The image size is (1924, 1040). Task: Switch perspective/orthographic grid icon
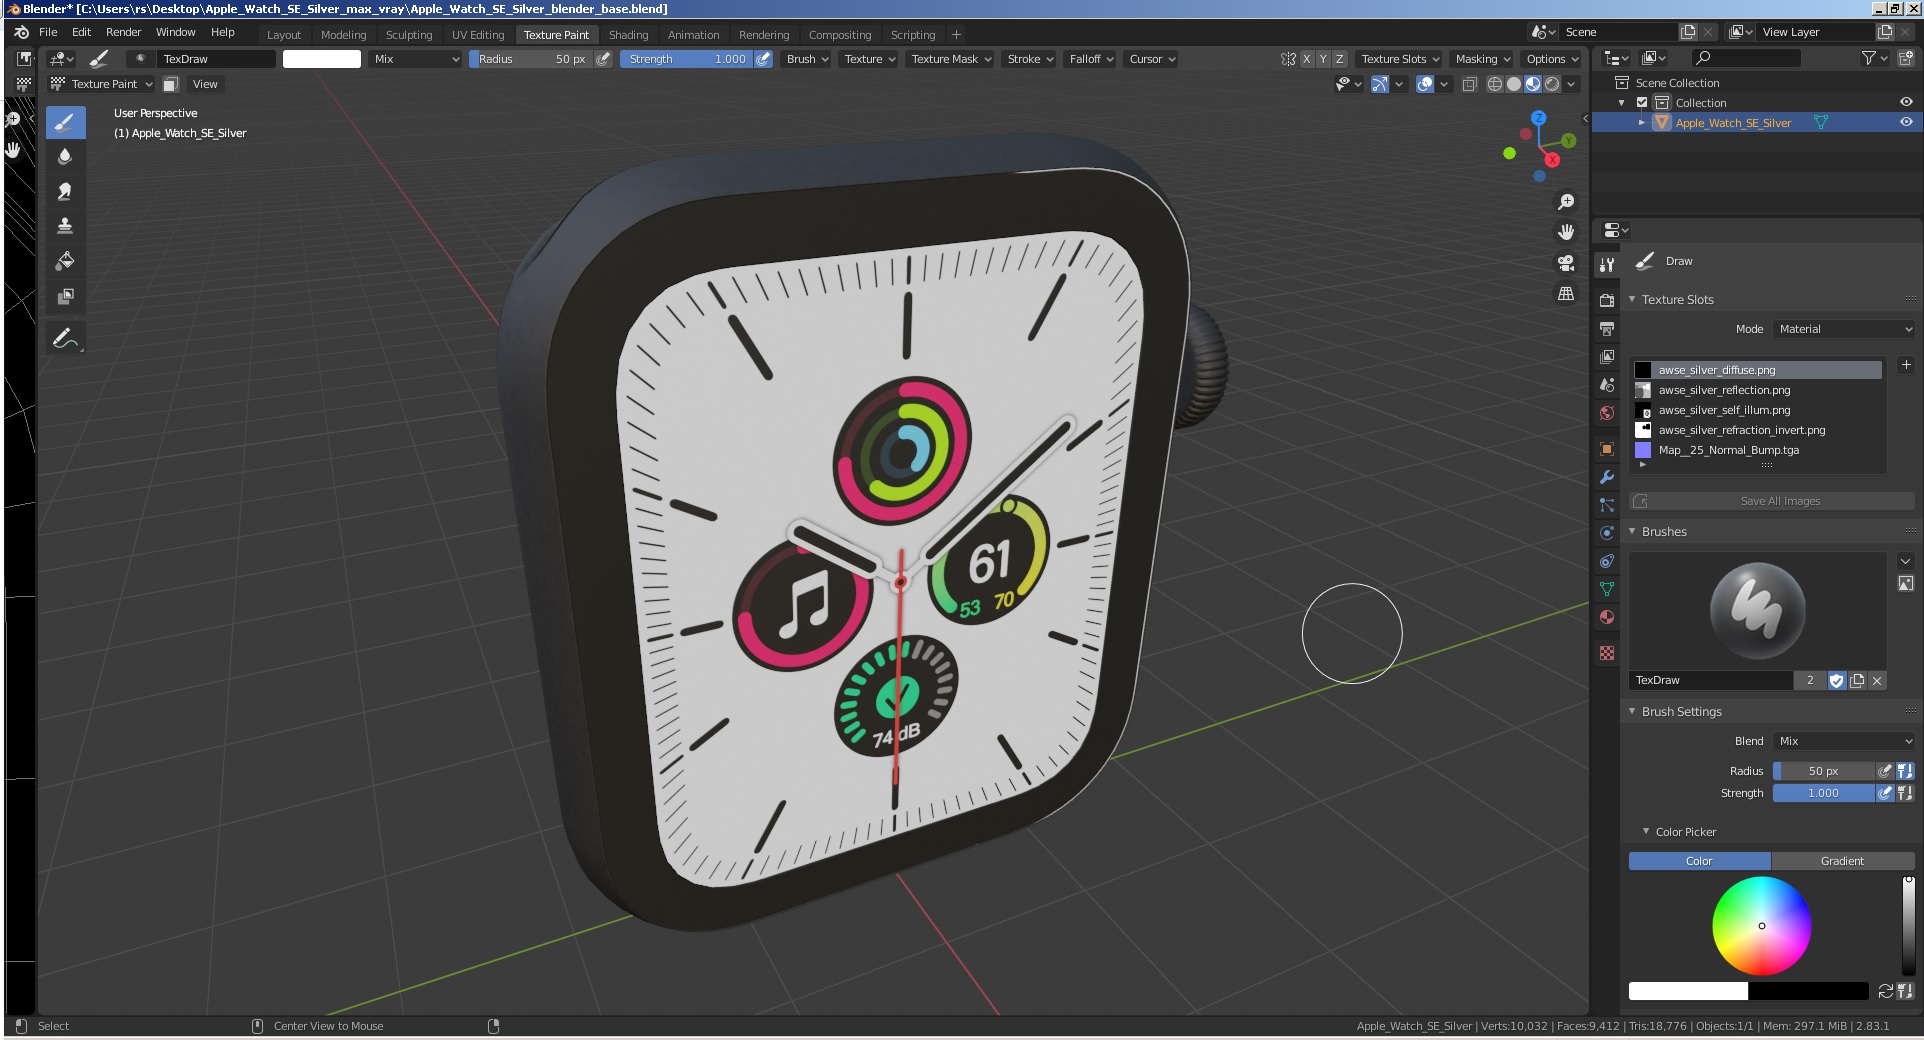point(1566,294)
